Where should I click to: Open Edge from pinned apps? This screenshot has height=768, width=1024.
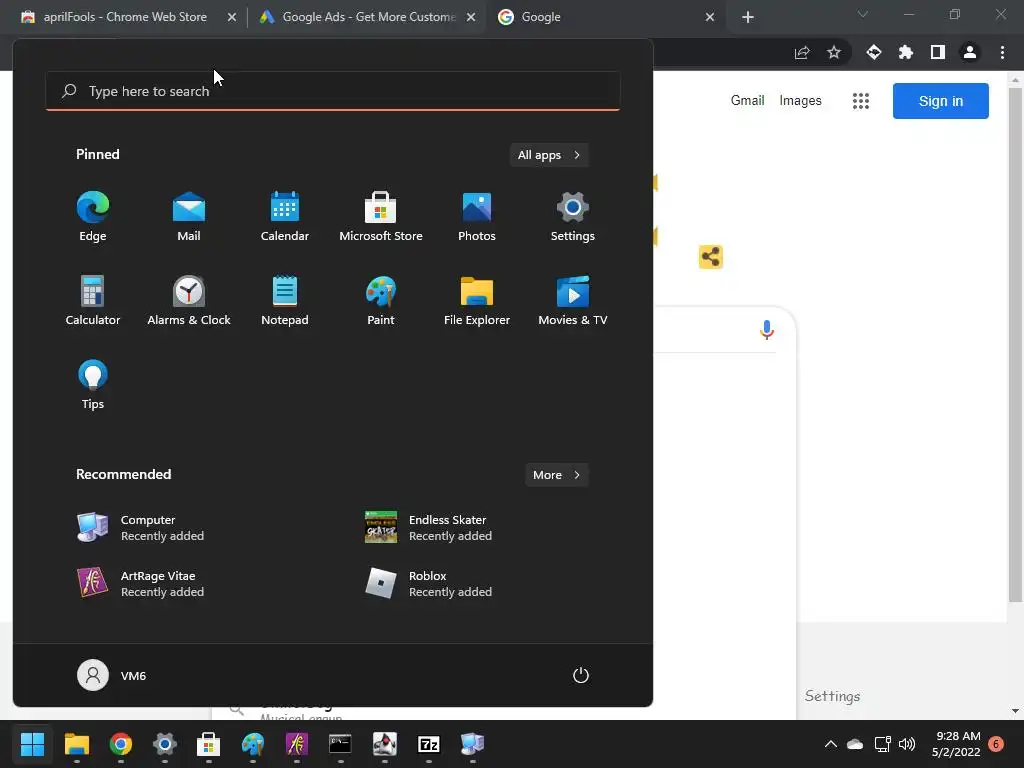coord(93,217)
